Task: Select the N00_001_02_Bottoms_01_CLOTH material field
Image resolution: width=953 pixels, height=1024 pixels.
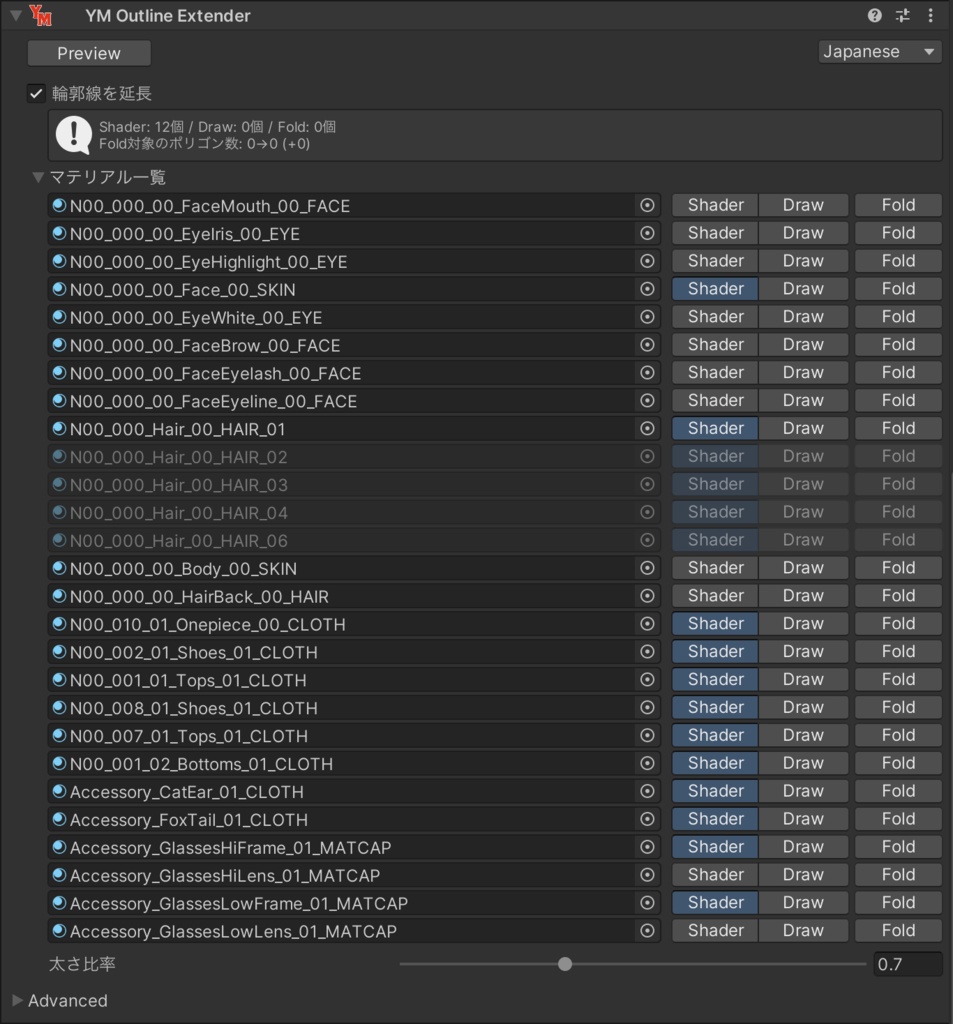Action: pos(354,763)
